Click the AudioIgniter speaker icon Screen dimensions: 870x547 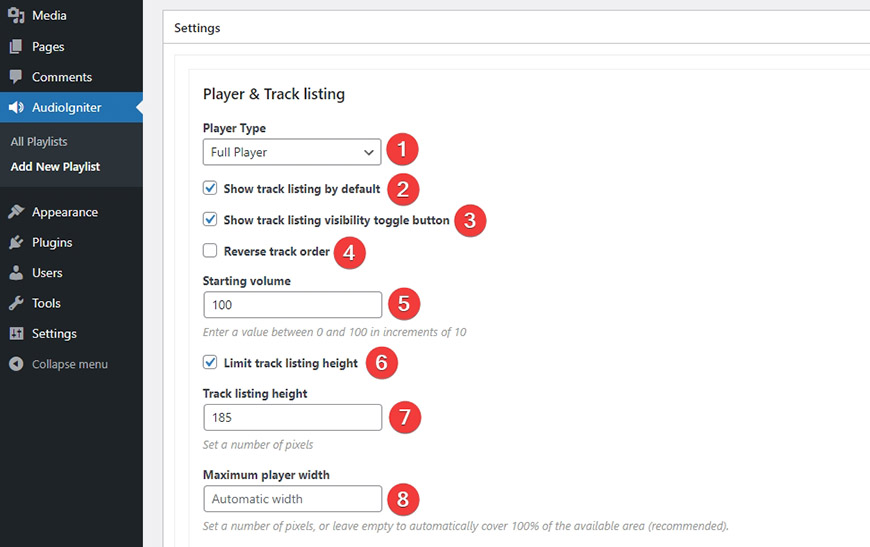(16, 107)
